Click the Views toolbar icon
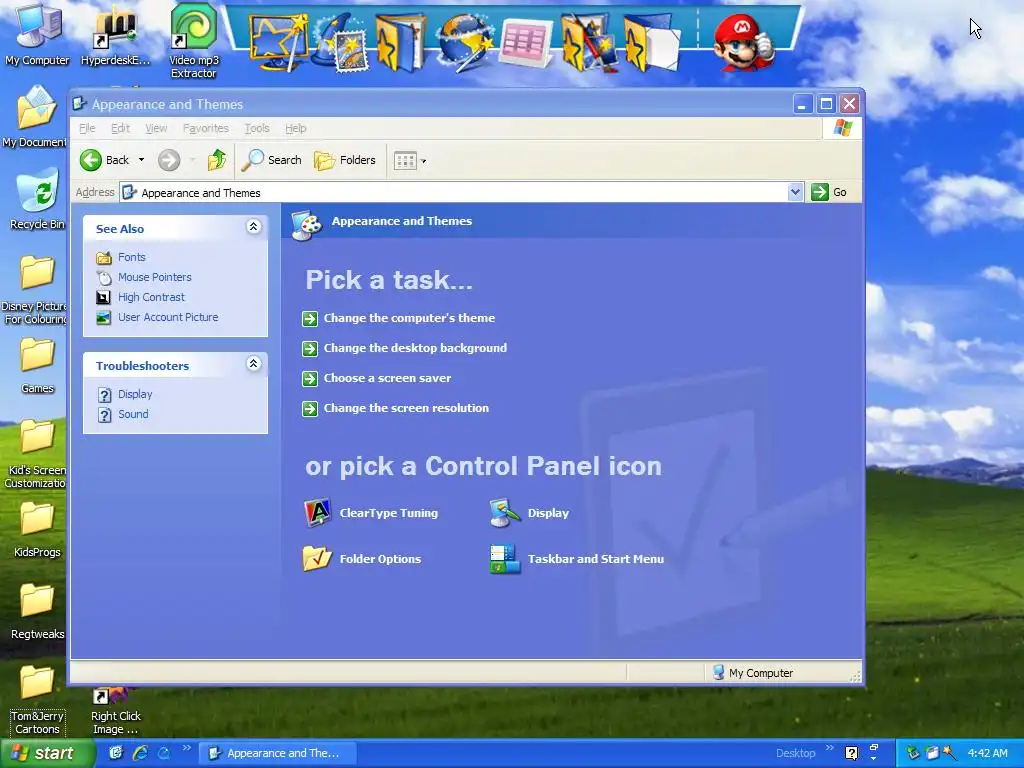Image resolution: width=1024 pixels, height=768 pixels. 405,161
